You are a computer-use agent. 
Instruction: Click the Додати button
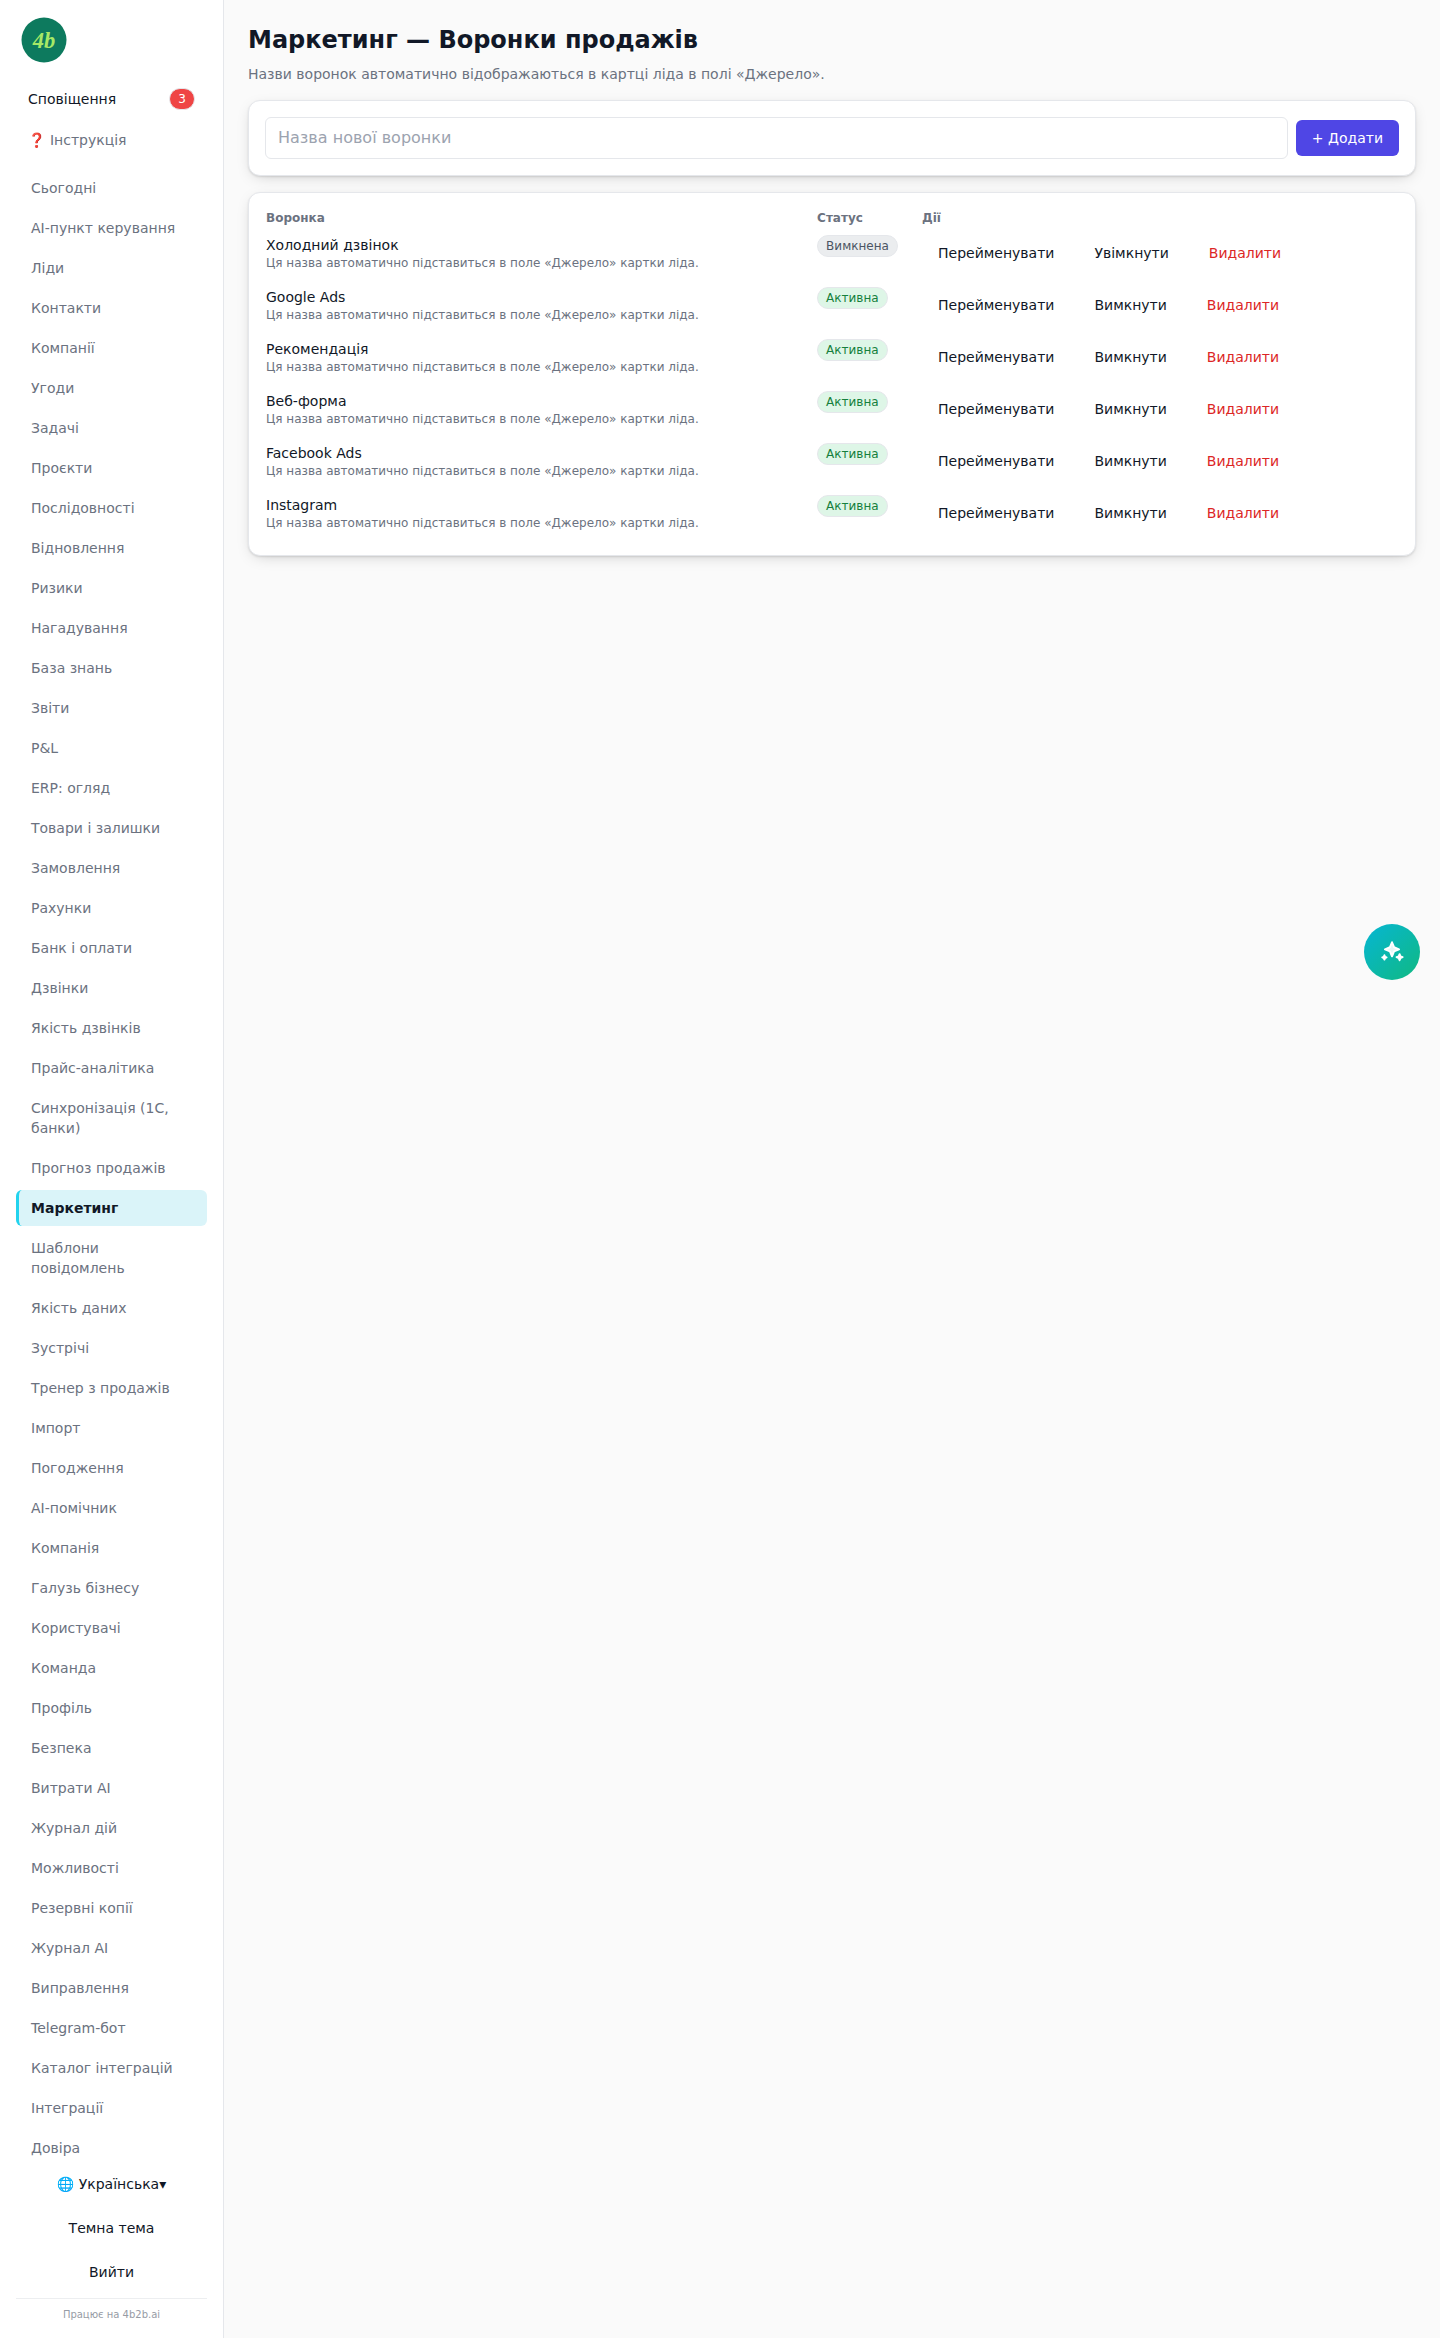click(x=1347, y=138)
